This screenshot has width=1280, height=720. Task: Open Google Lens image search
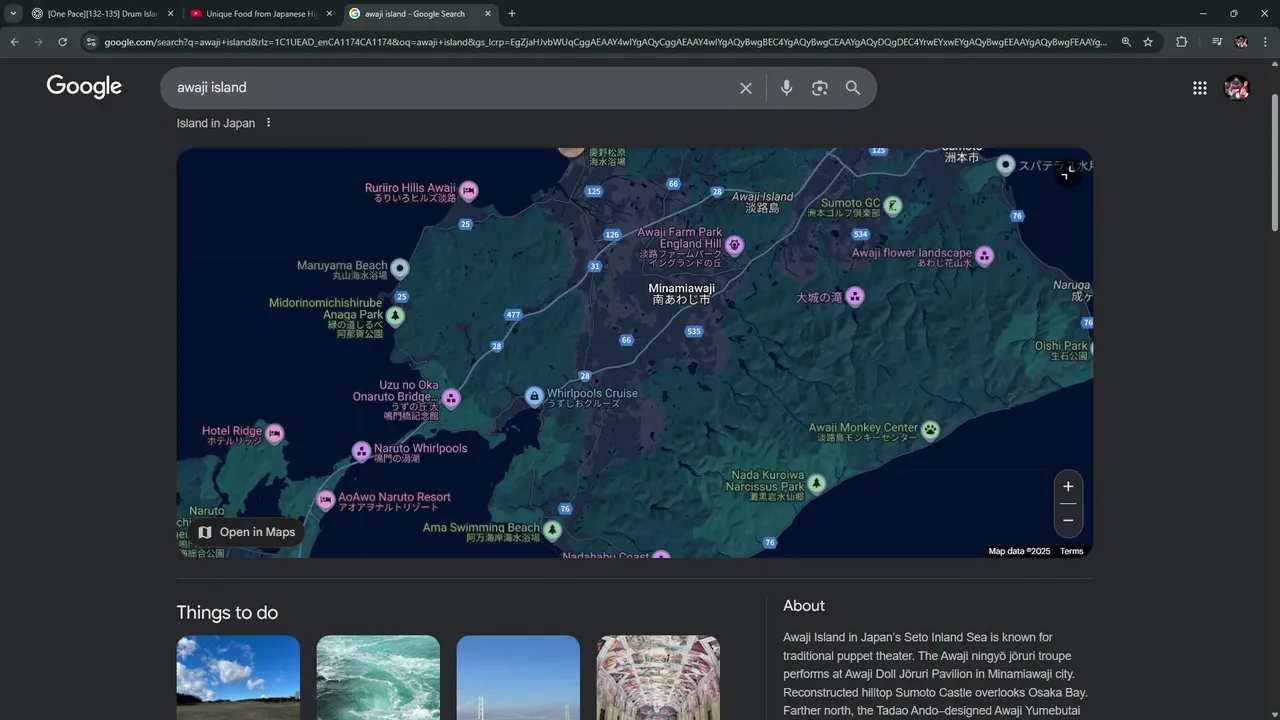[820, 88]
